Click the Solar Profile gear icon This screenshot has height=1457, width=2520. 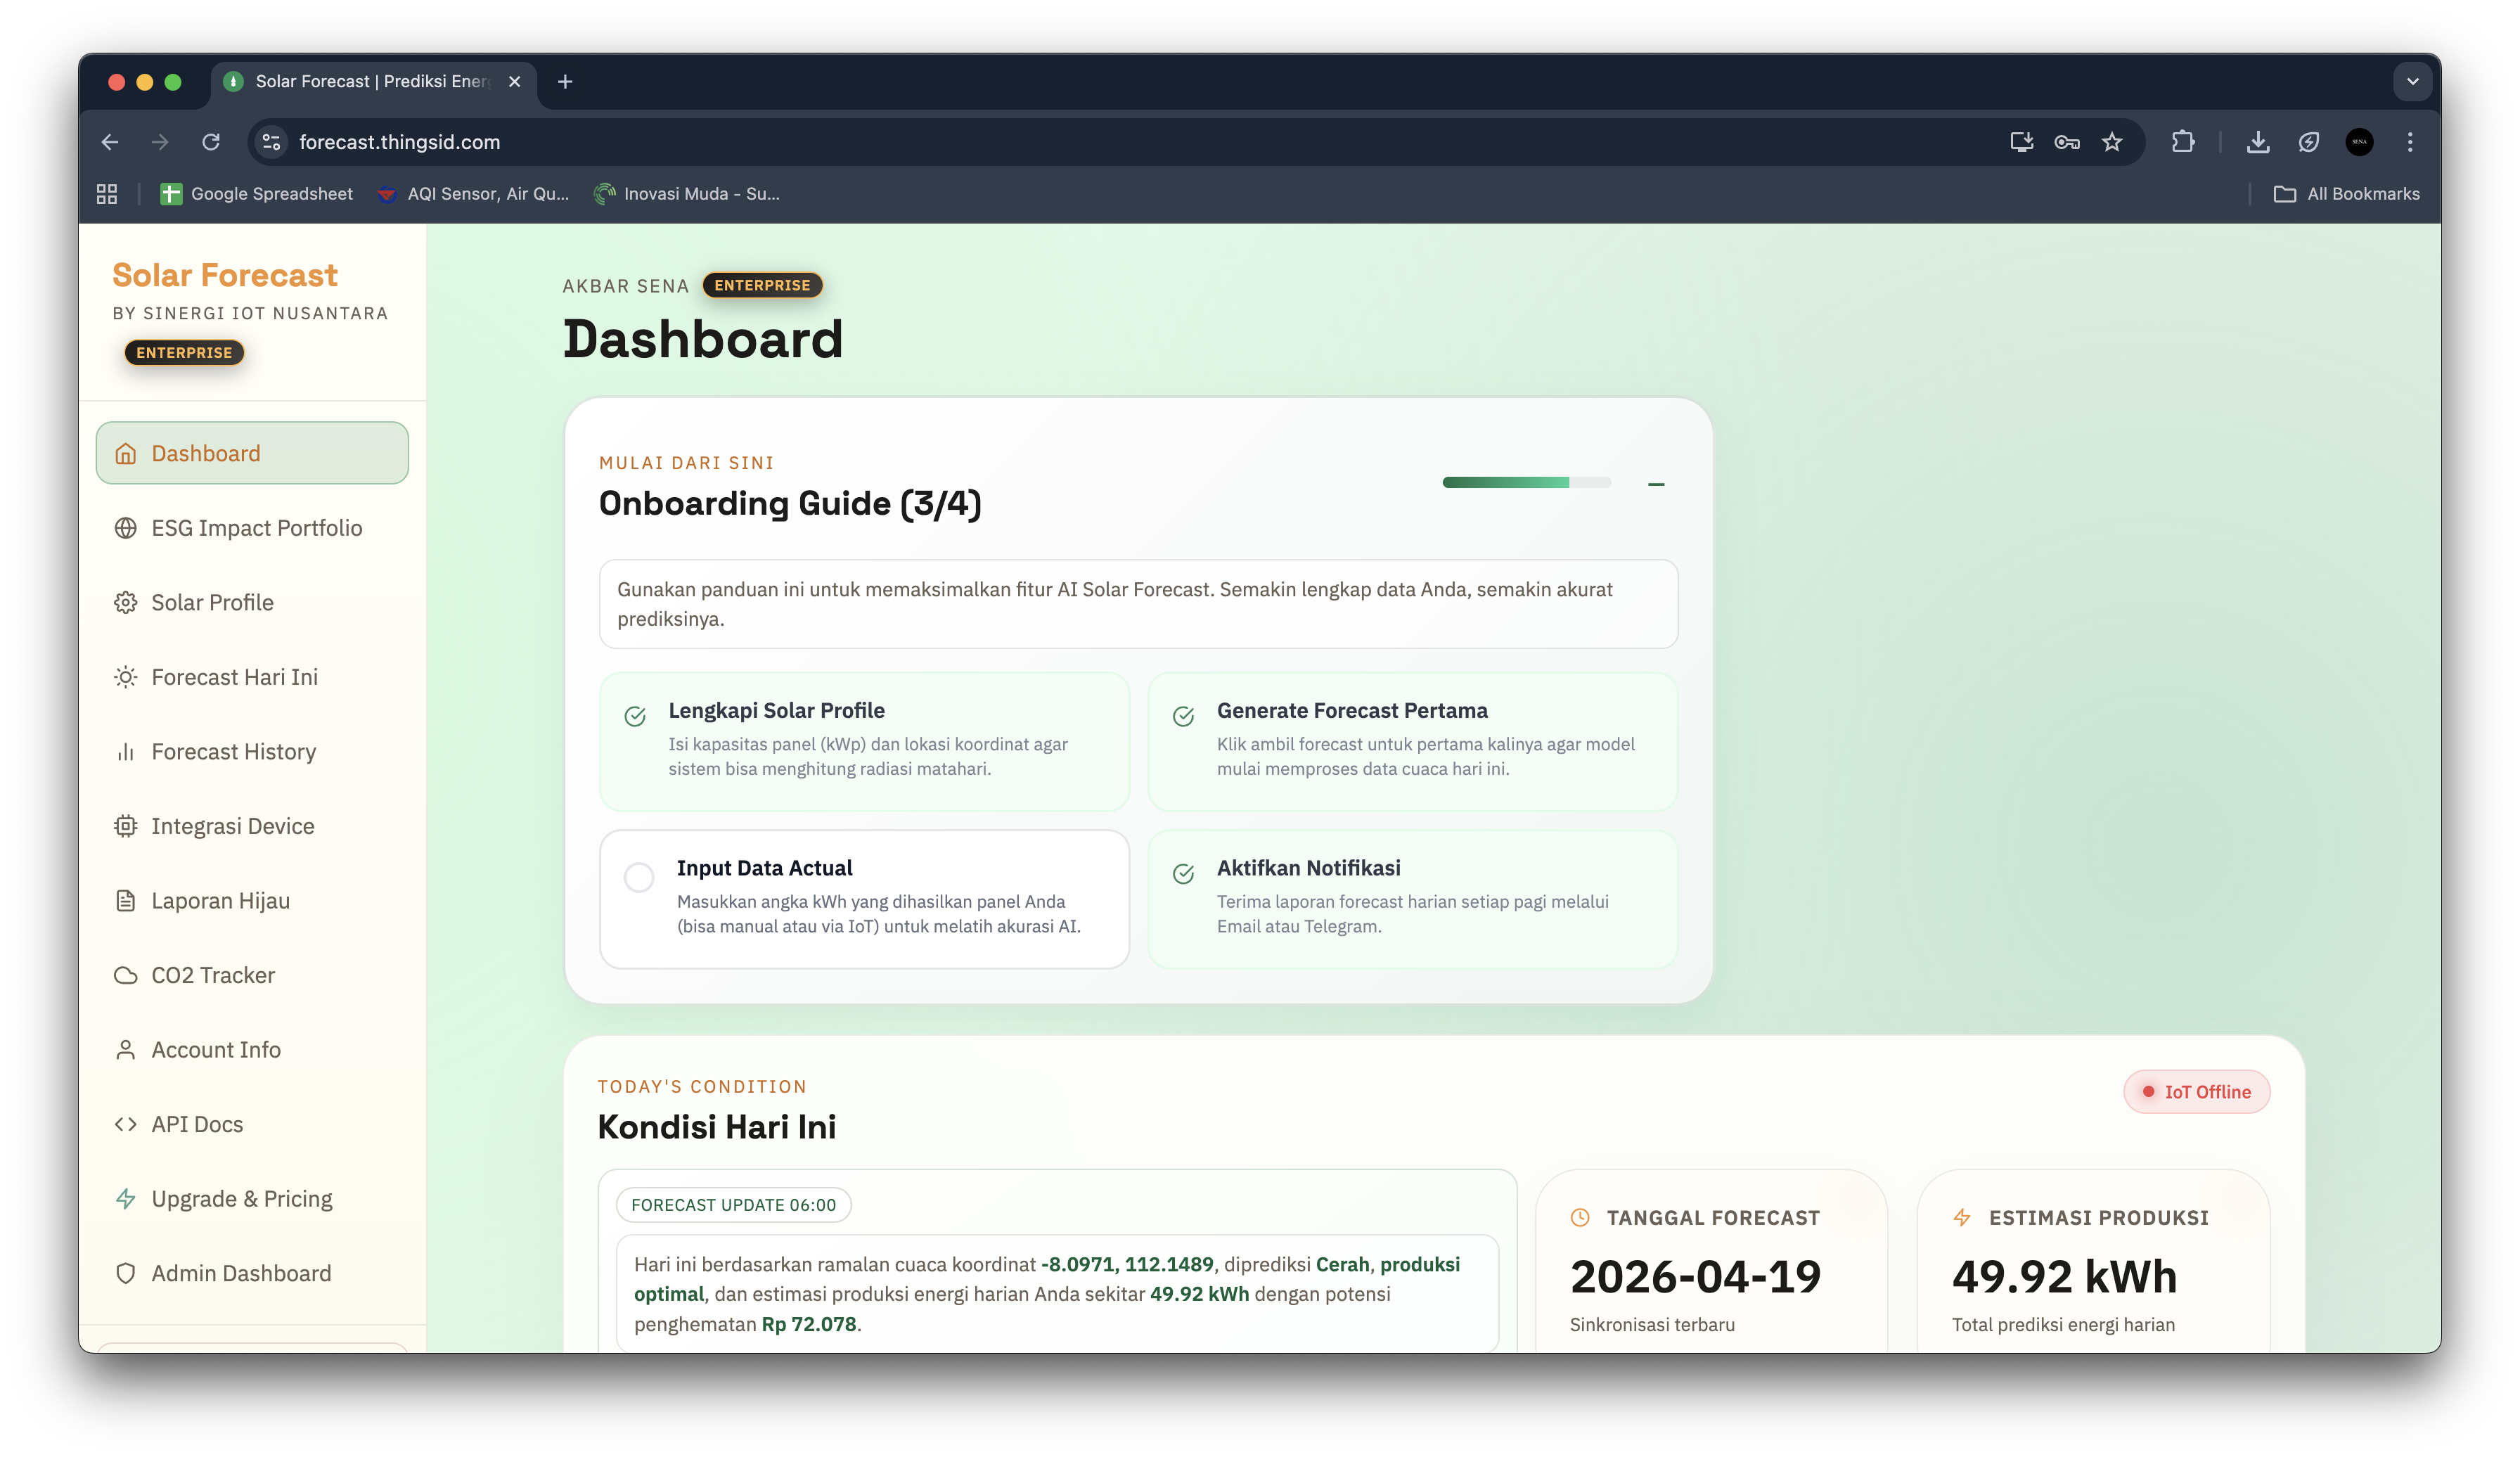pyautogui.click(x=125, y=603)
